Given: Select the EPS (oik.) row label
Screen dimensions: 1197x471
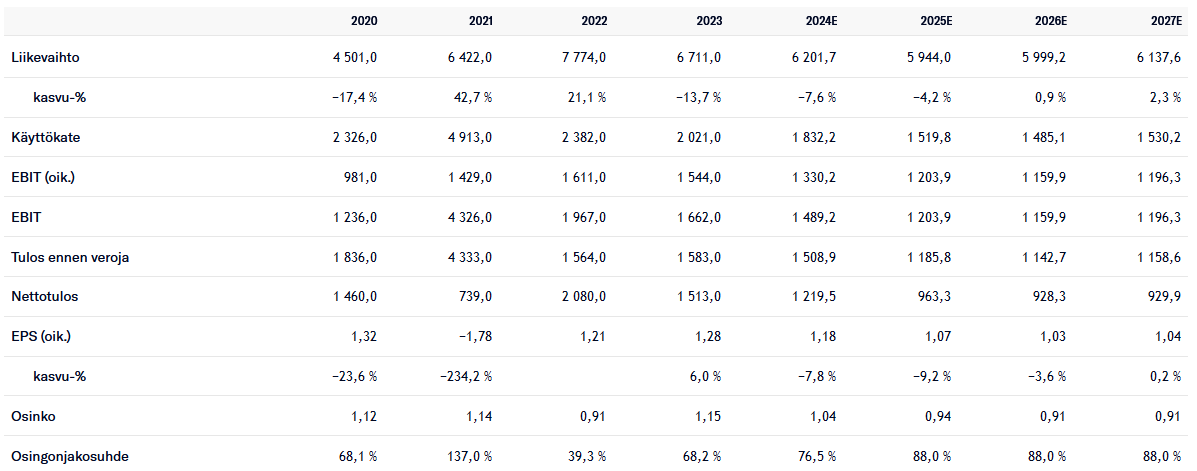Looking at the screenshot, I should coord(41,337).
